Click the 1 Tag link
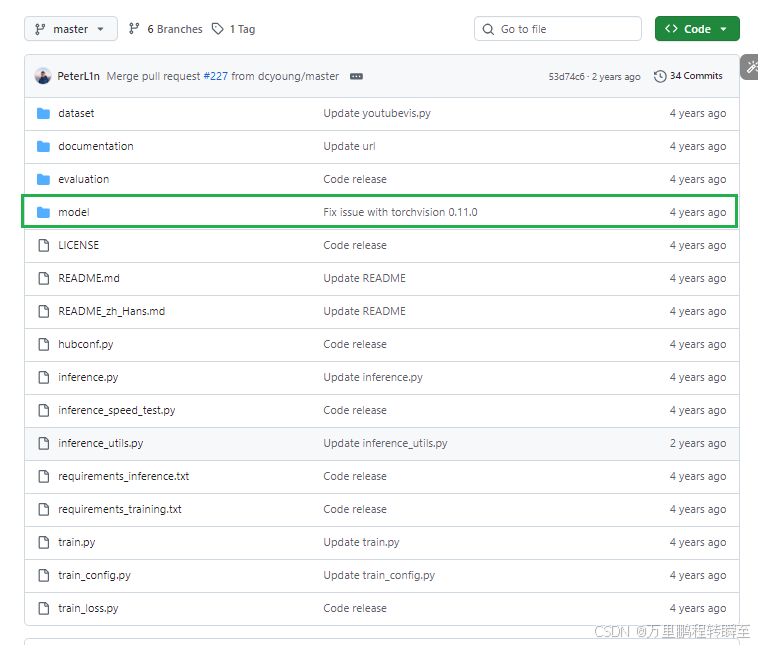This screenshot has width=758, height=645. click(233, 29)
